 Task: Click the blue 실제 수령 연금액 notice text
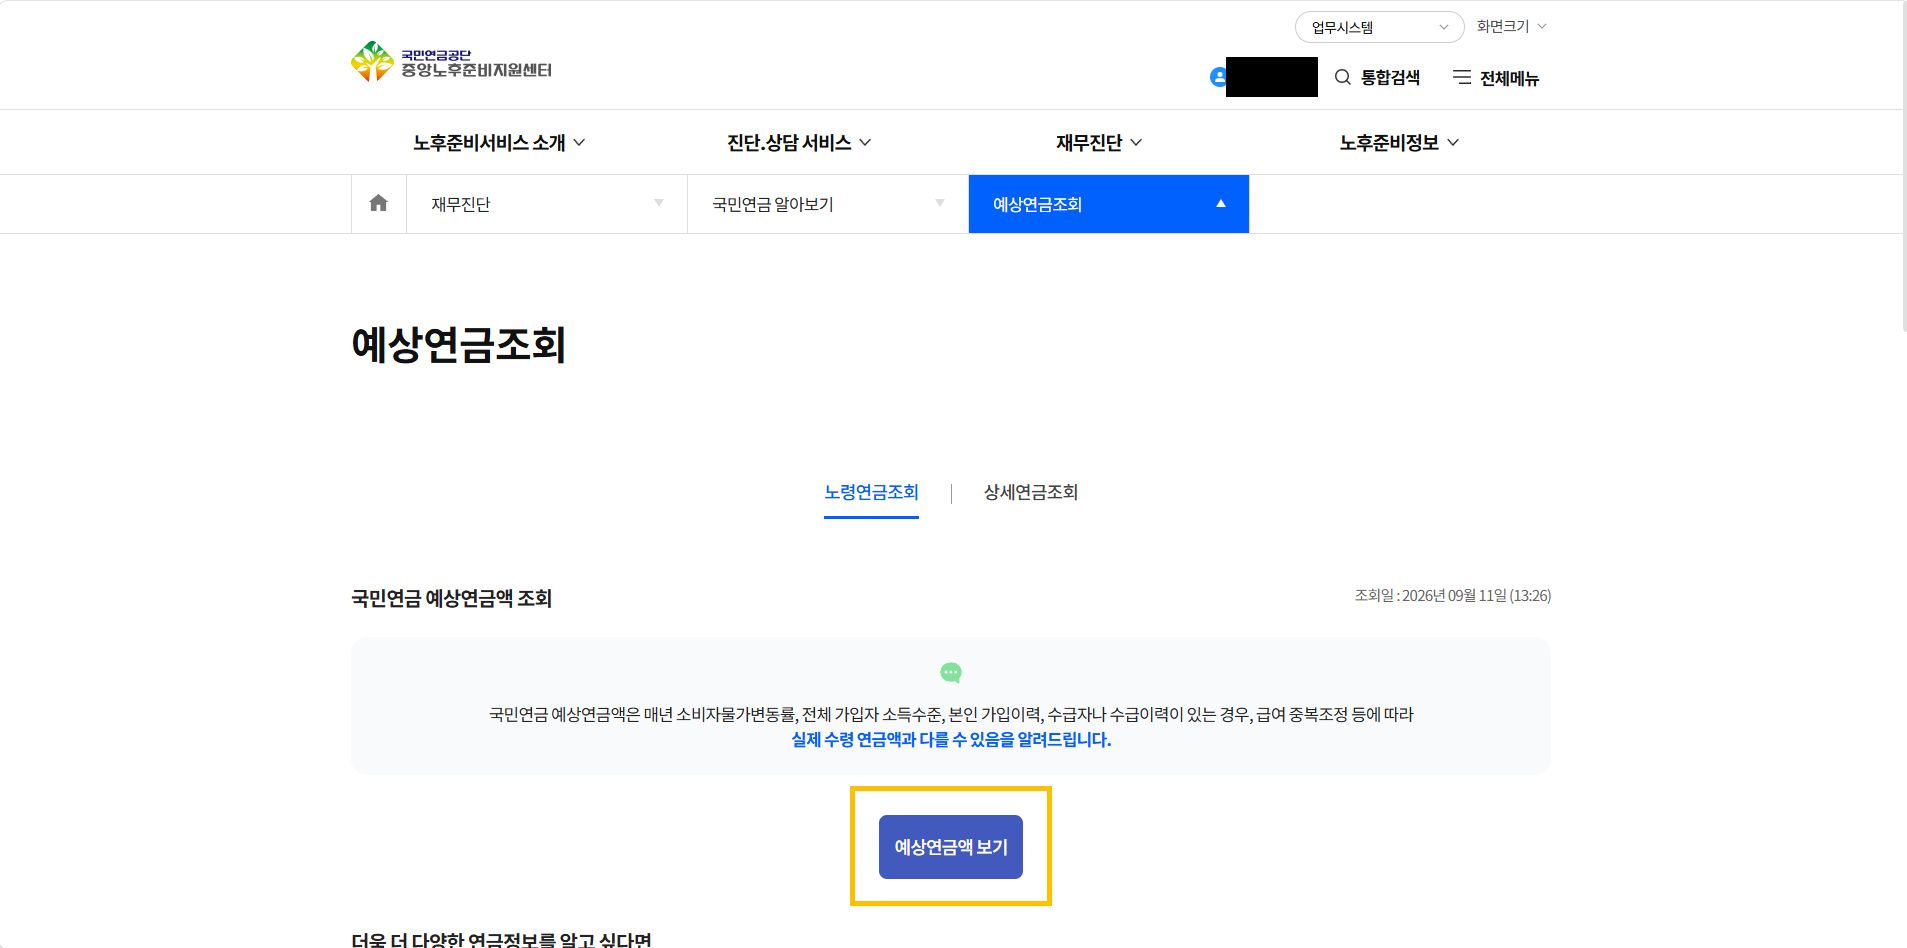[x=951, y=740]
